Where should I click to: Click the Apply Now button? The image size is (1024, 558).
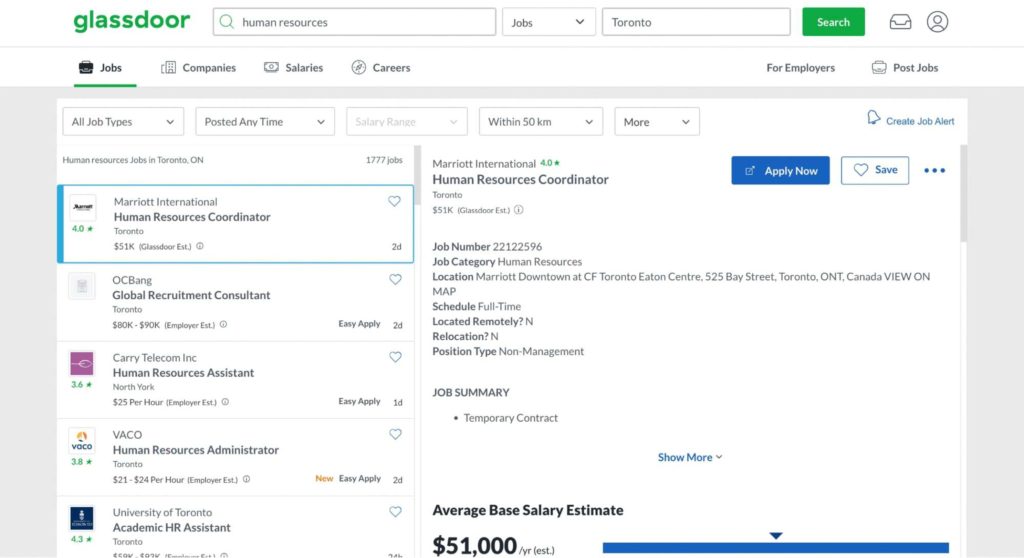coord(780,171)
